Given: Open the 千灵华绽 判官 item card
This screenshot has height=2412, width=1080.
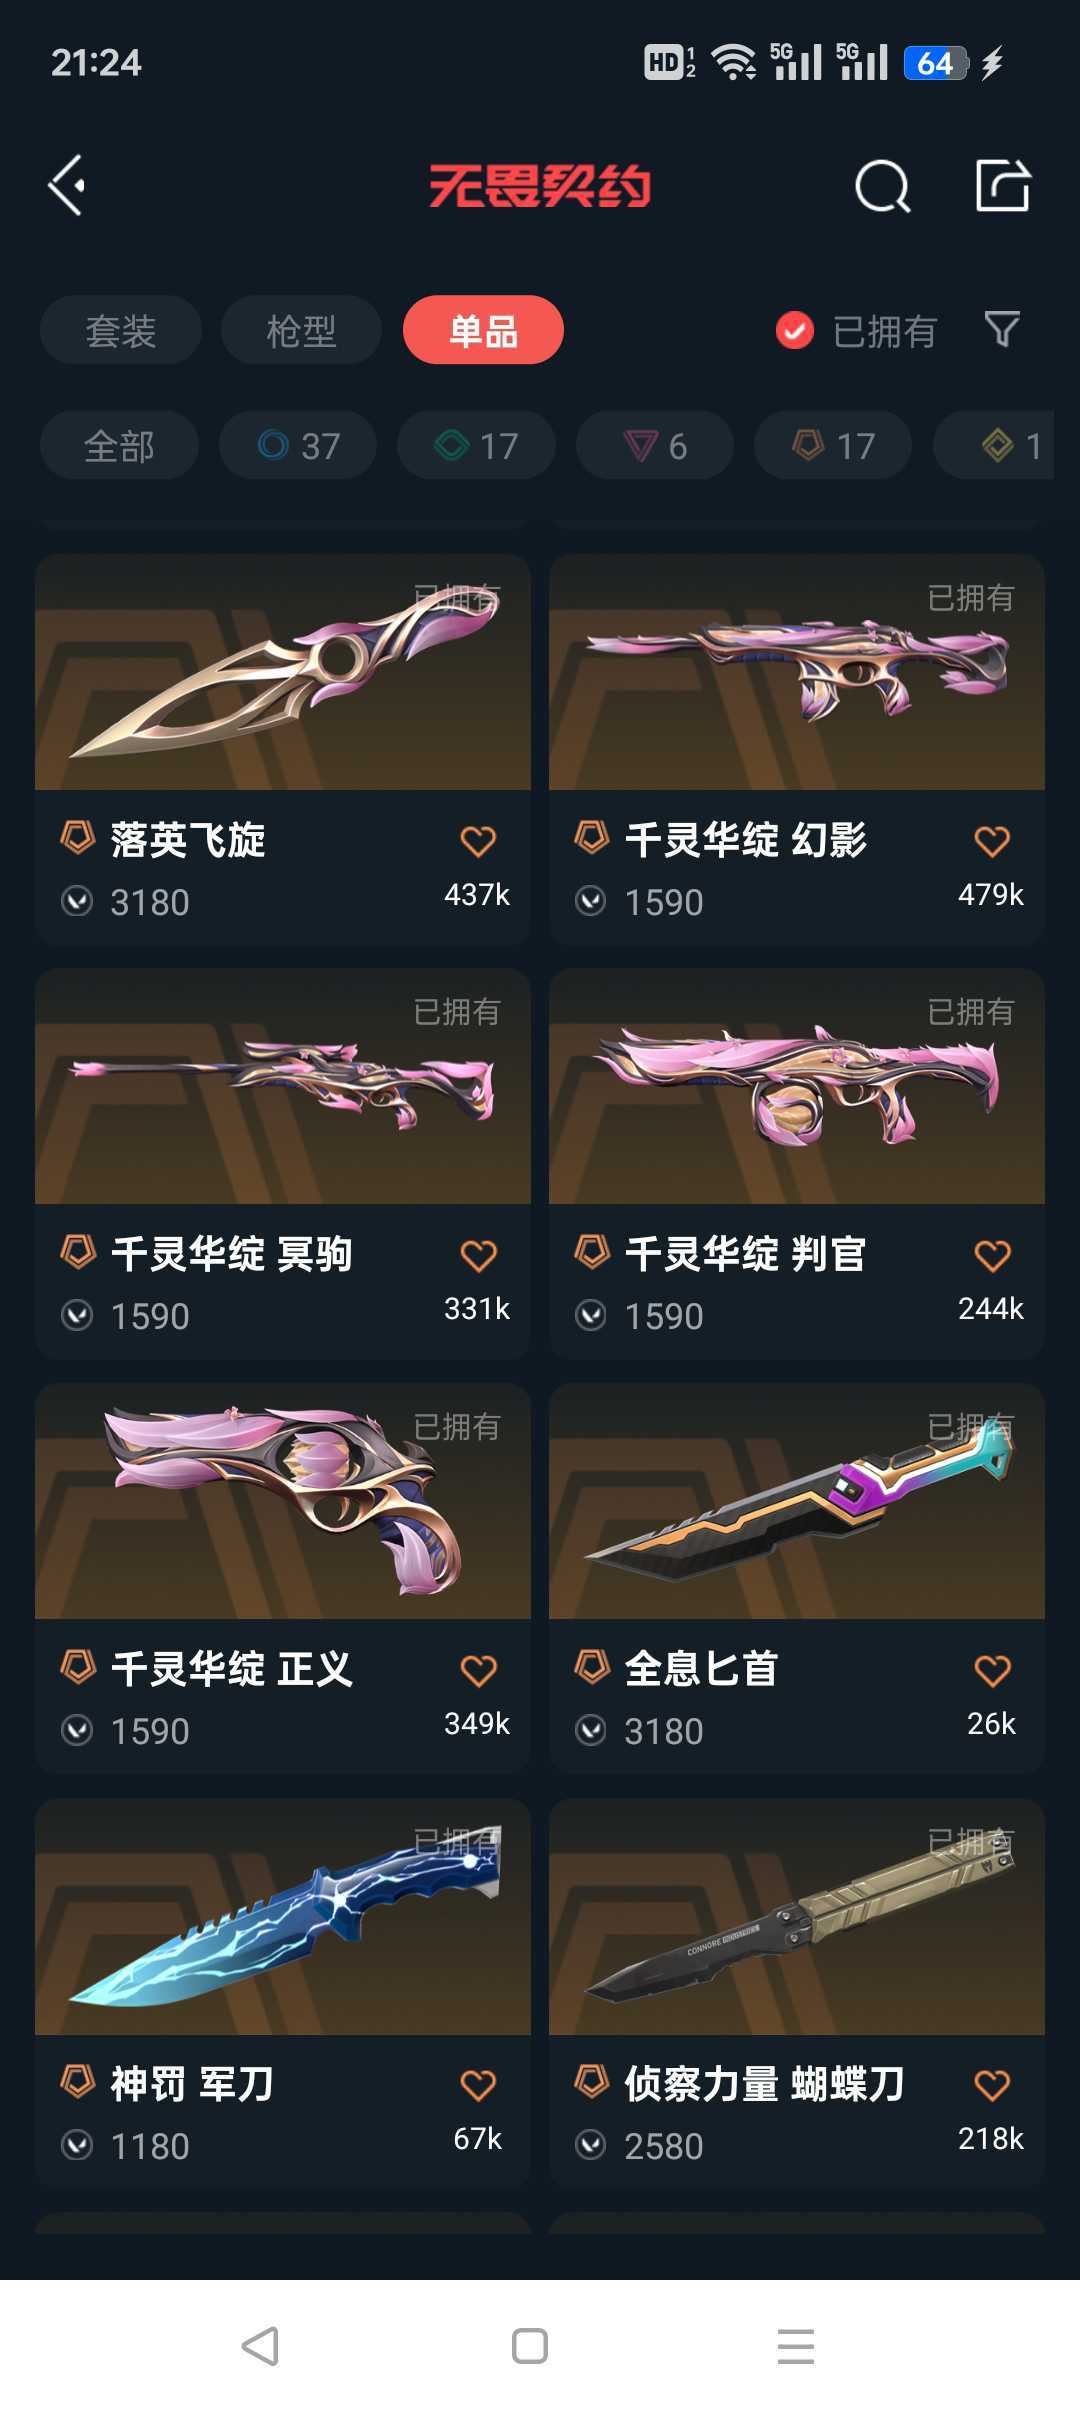Looking at the screenshot, I should click(x=797, y=1164).
